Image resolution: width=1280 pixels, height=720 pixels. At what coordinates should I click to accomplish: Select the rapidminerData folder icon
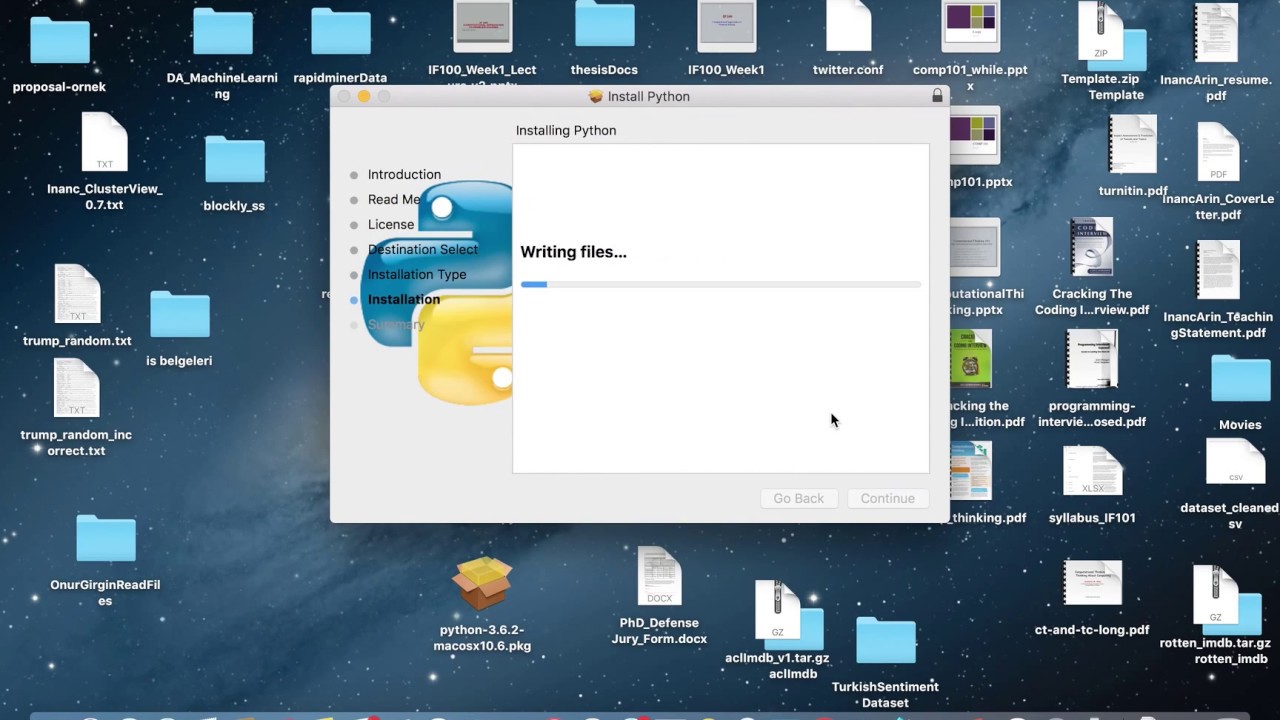341,32
